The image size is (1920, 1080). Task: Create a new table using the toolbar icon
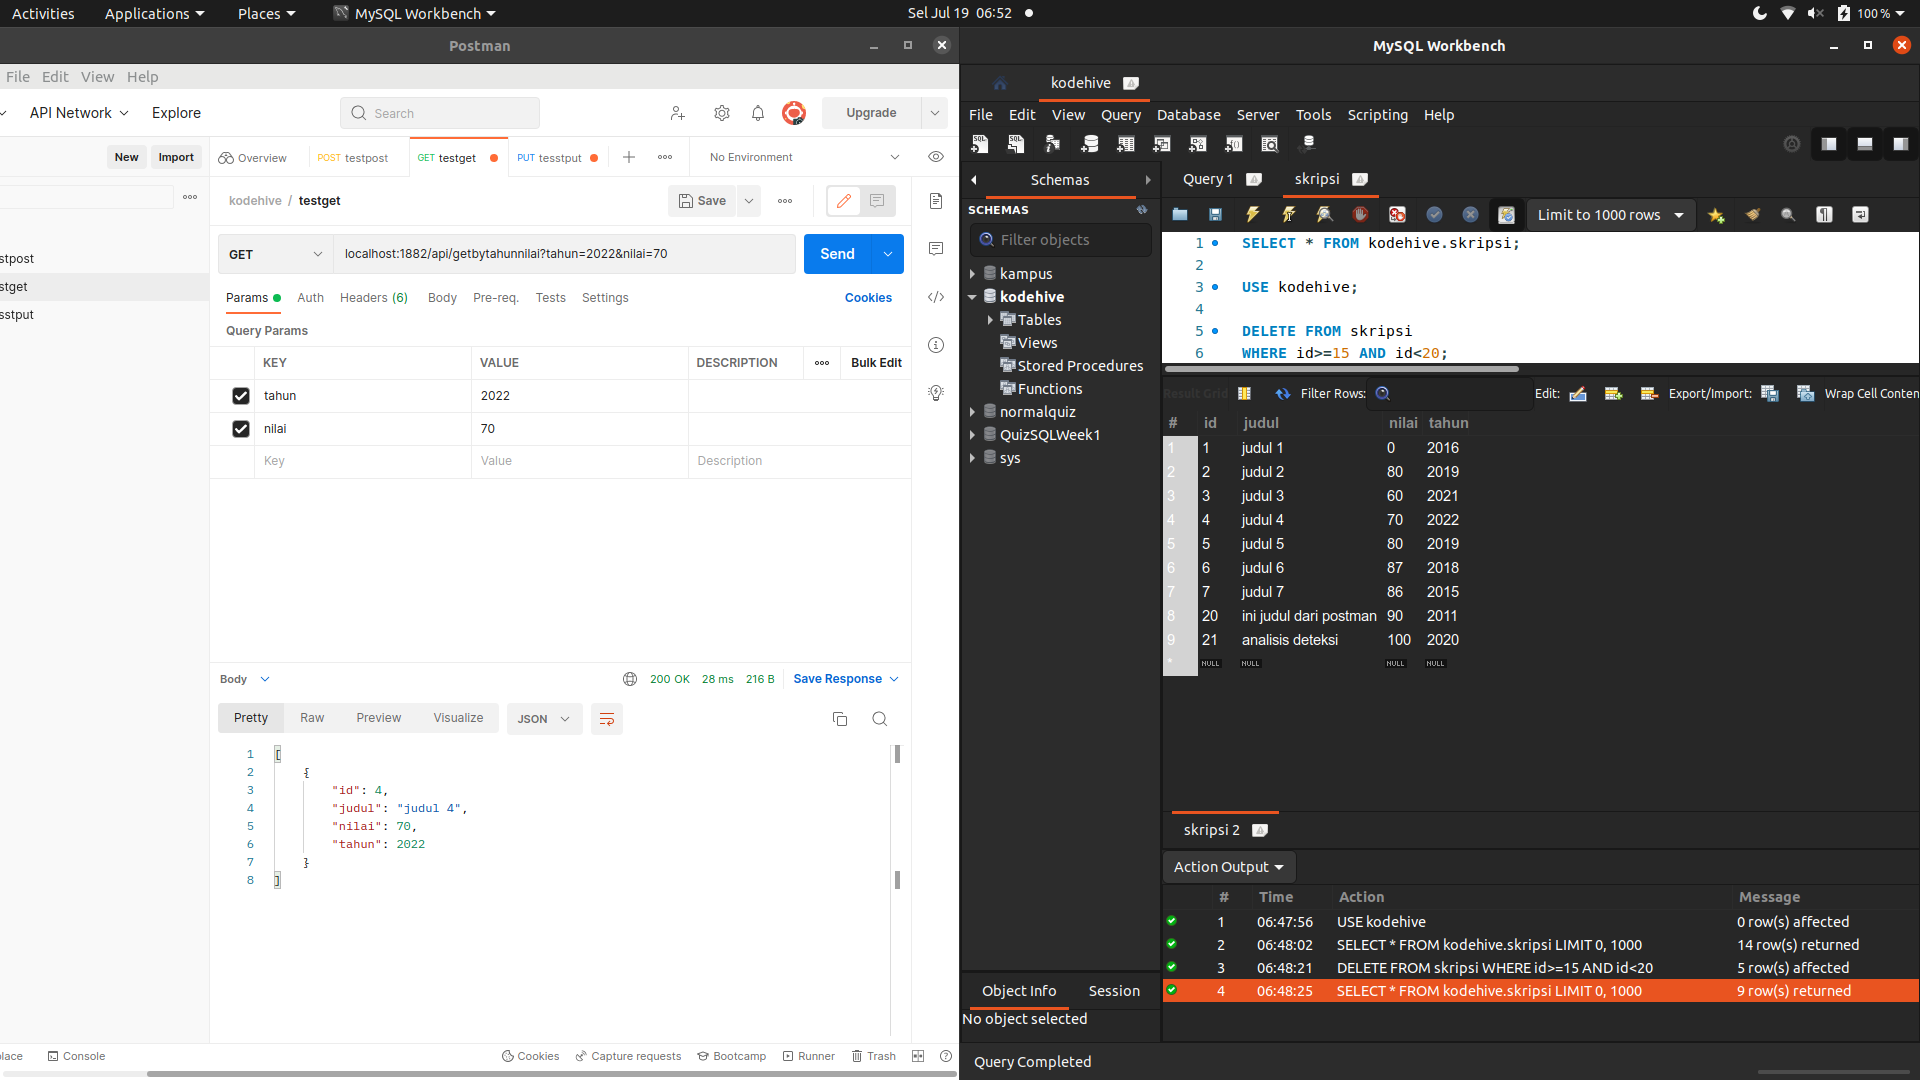pyautogui.click(x=1125, y=143)
